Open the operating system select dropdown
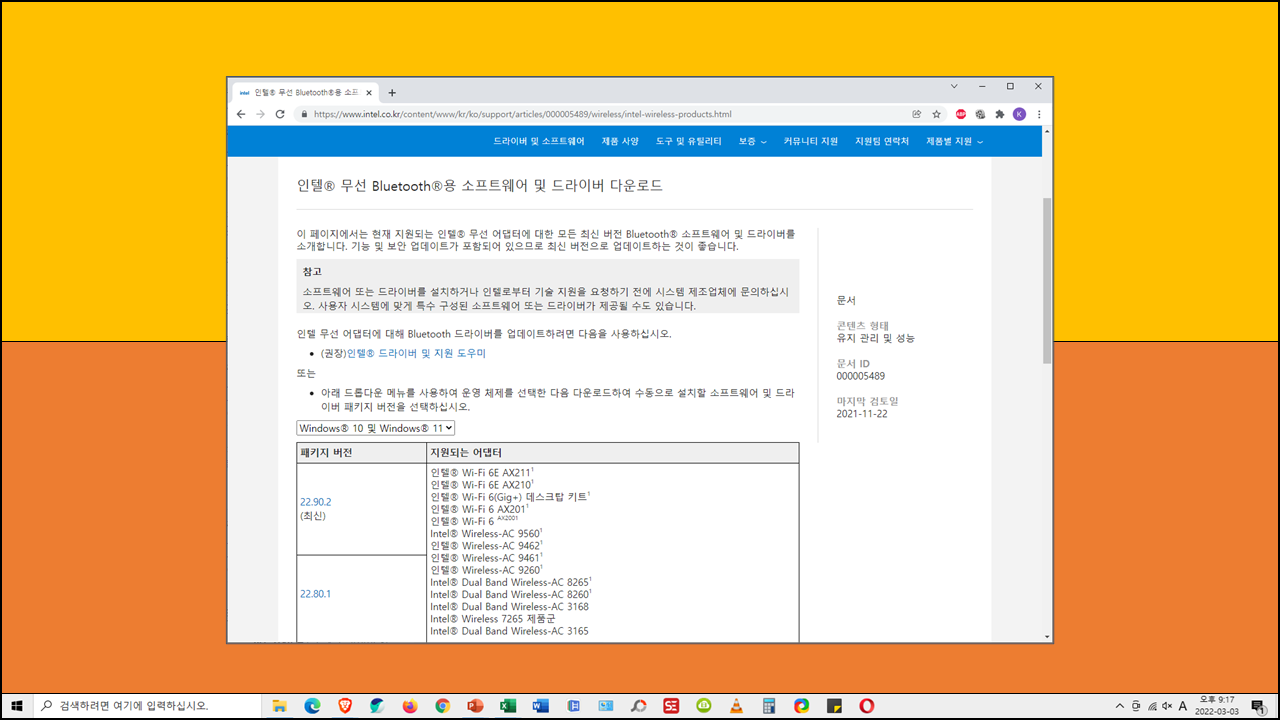1280x720 pixels. pyautogui.click(x=376, y=428)
